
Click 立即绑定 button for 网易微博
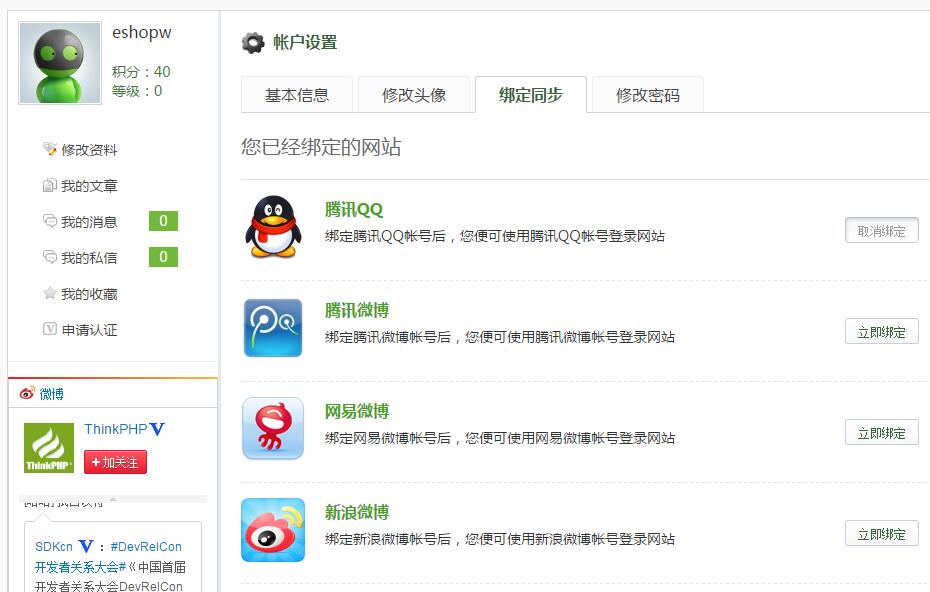[881, 432]
